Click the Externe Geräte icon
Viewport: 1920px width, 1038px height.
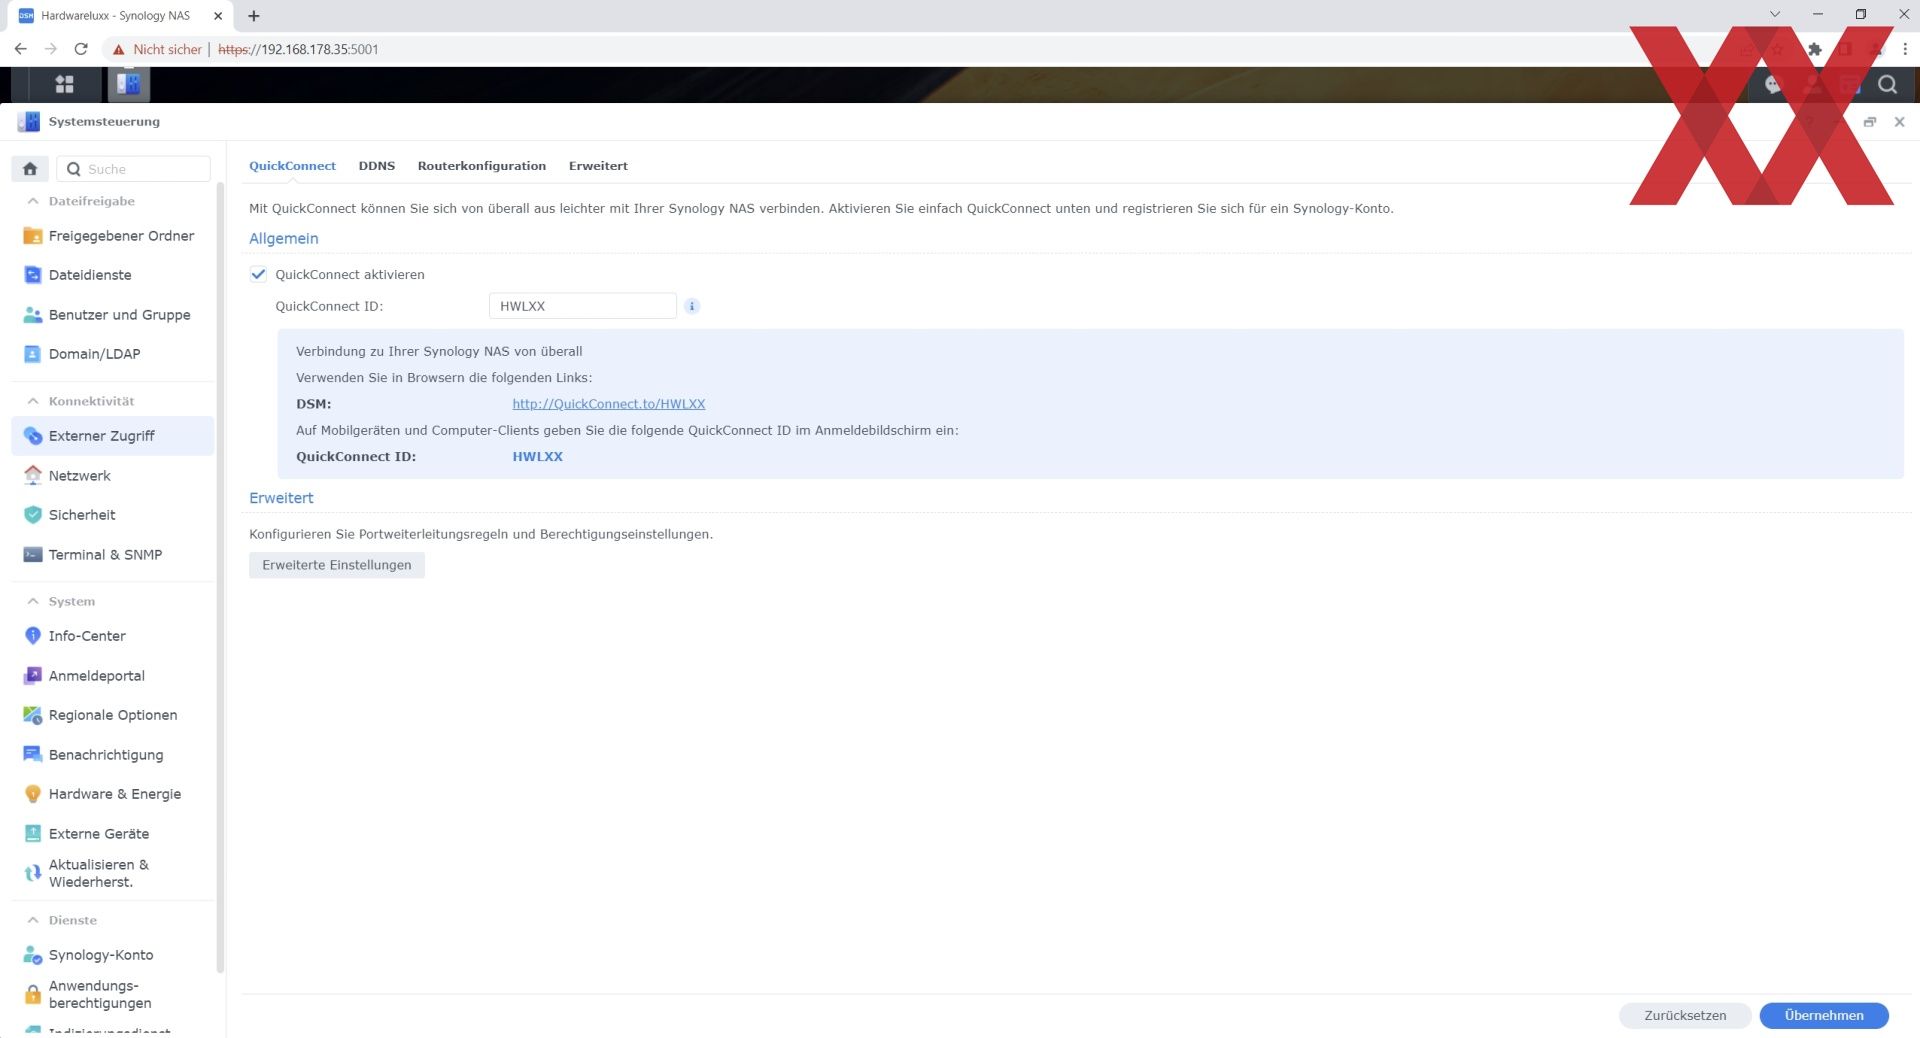32,834
